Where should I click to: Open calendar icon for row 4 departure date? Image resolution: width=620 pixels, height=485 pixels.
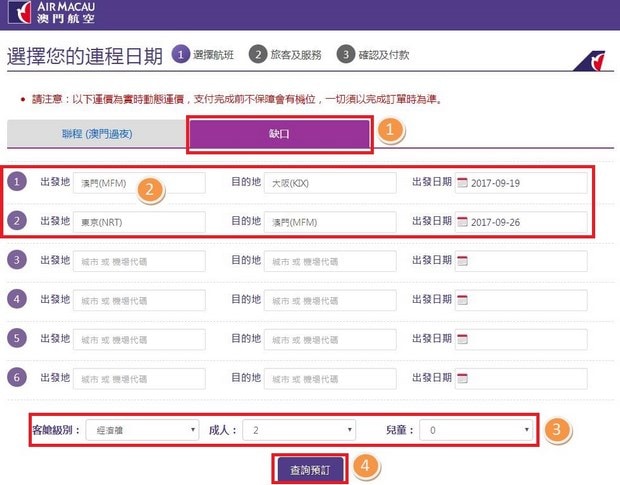tap(462, 300)
